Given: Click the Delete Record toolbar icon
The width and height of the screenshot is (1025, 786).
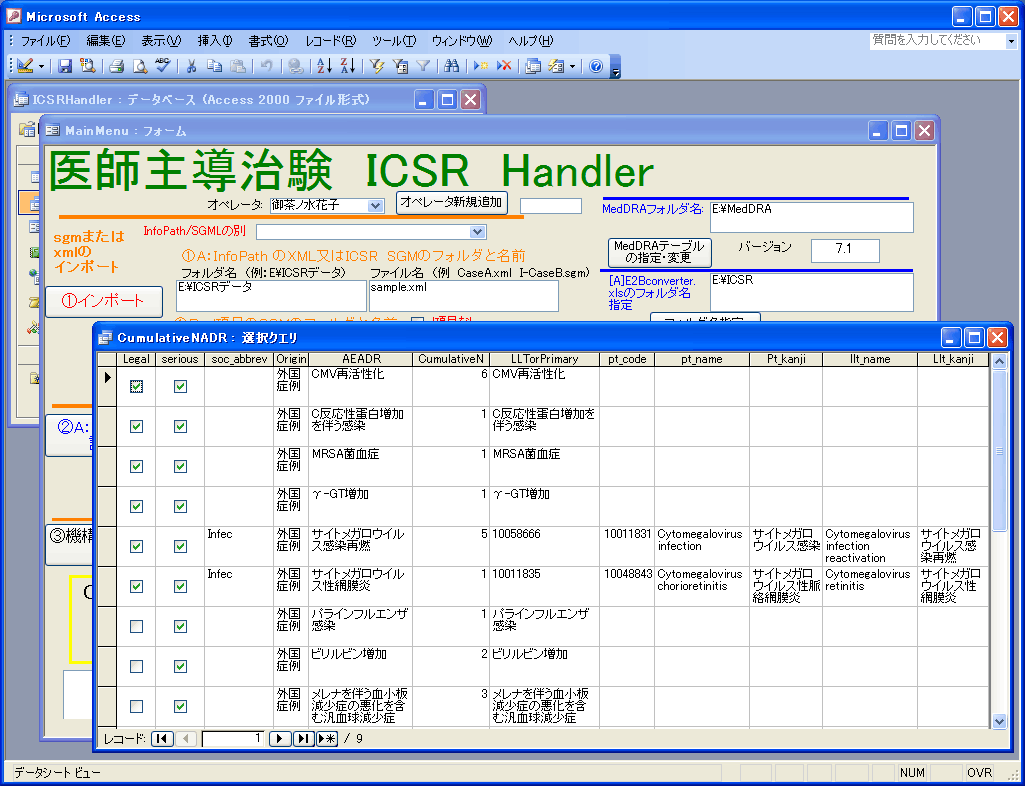Looking at the screenshot, I should point(504,66).
